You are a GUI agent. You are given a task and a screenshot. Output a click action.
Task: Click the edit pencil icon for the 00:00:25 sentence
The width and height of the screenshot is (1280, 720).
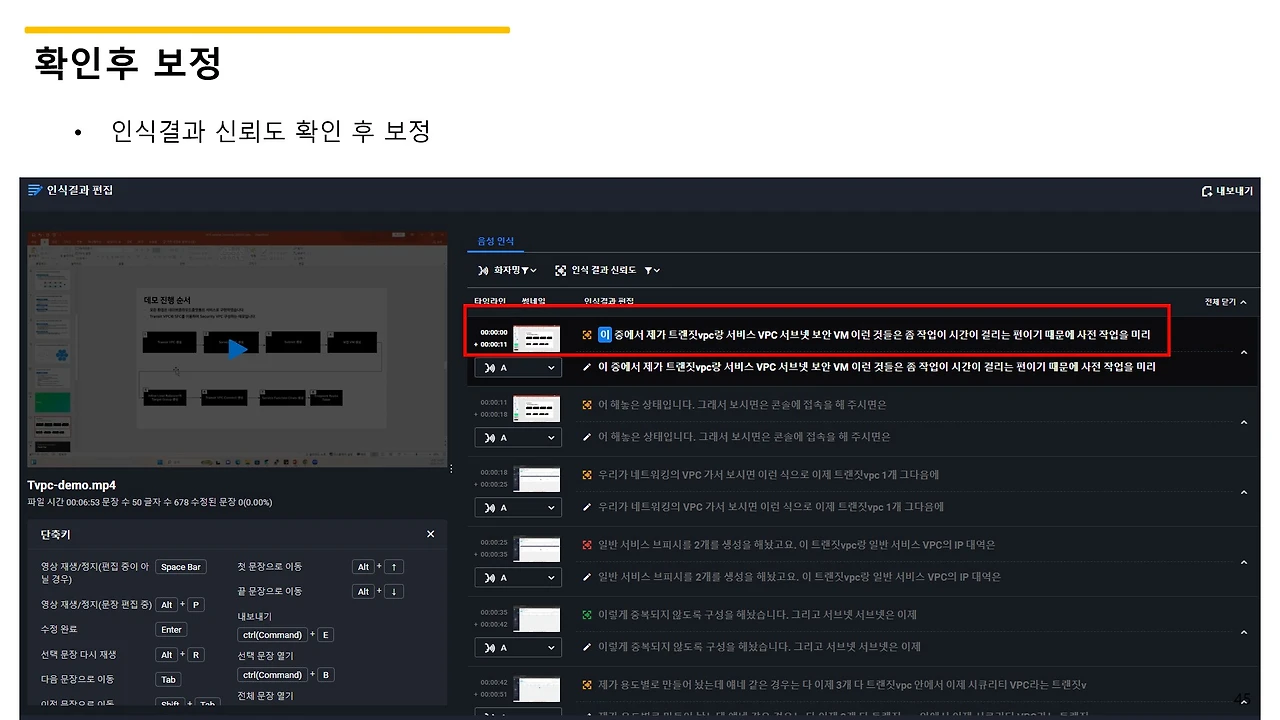point(588,576)
